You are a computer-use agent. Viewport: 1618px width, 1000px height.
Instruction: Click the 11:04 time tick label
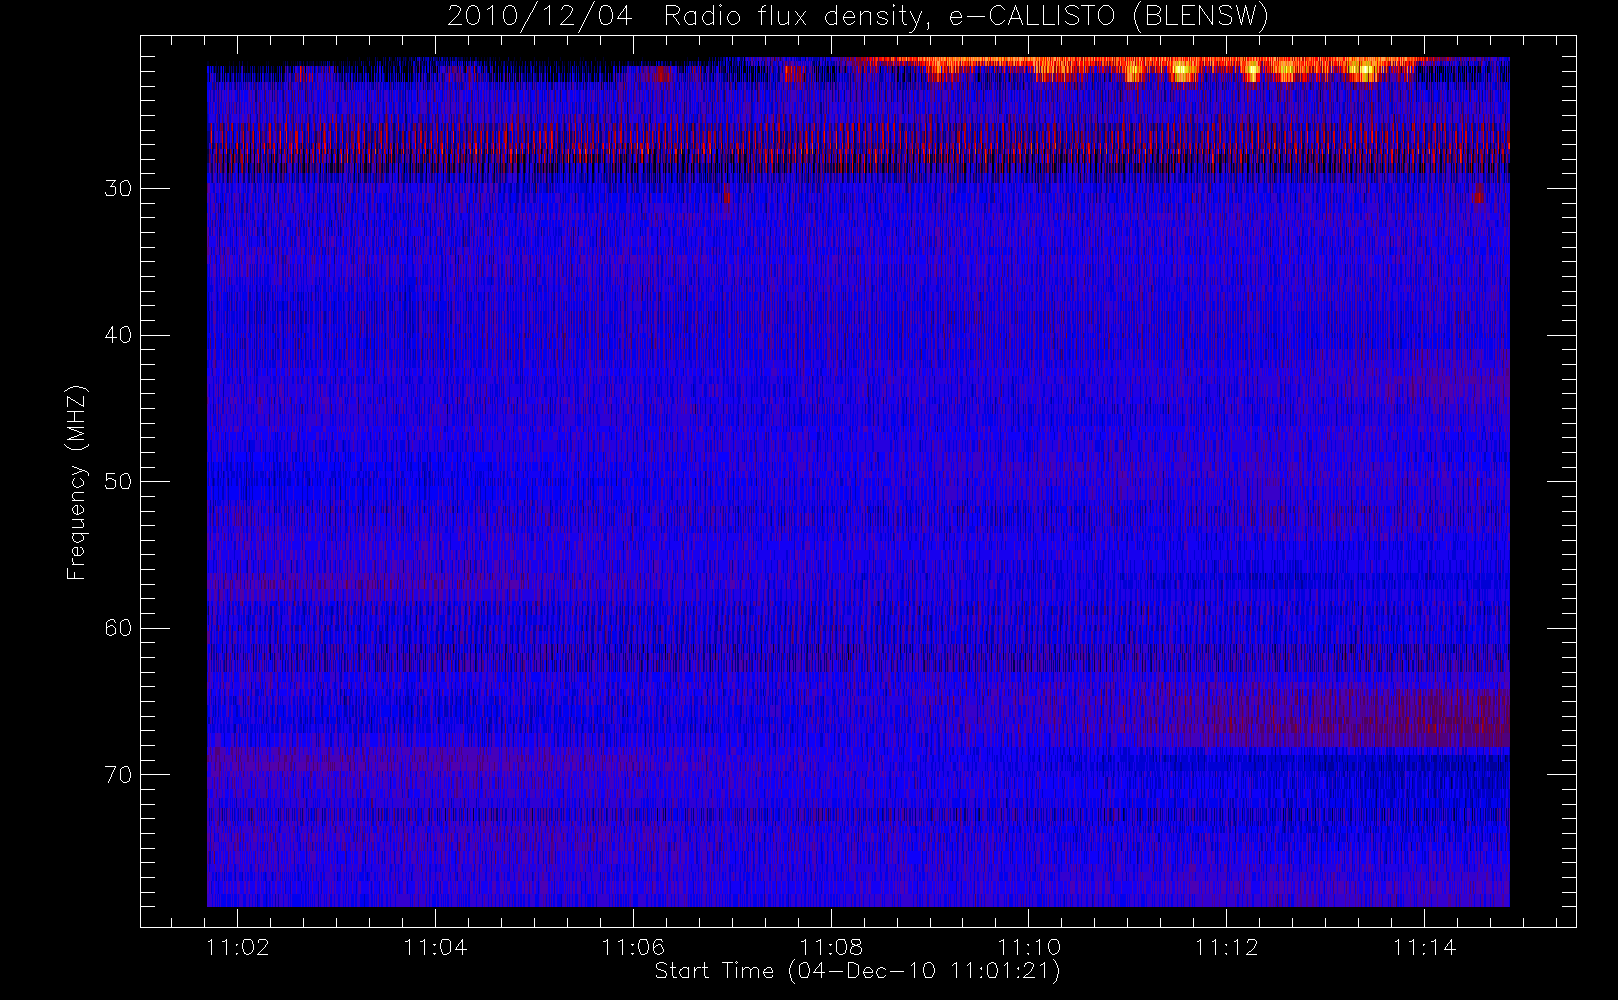point(435,947)
